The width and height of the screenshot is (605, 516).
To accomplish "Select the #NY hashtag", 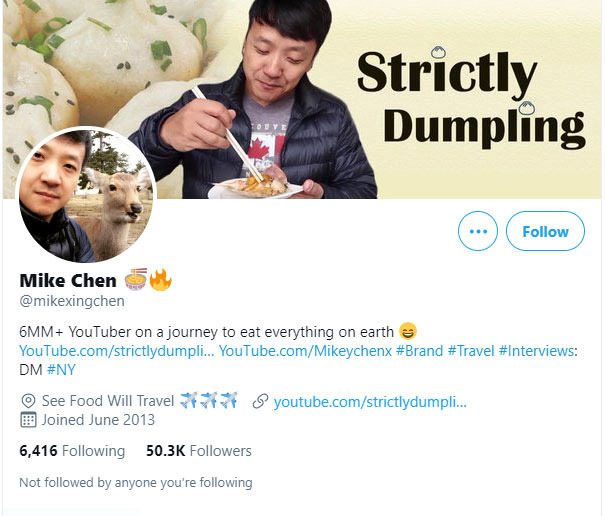I will click(x=61, y=370).
